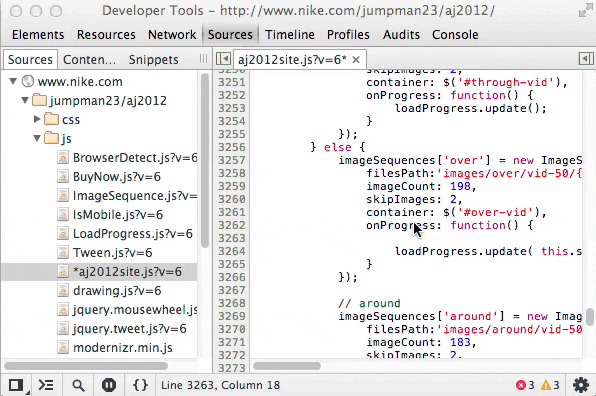Set breakpoint on line number 3264
The width and height of the screenshot is (596, 396).
coord(231,251)
